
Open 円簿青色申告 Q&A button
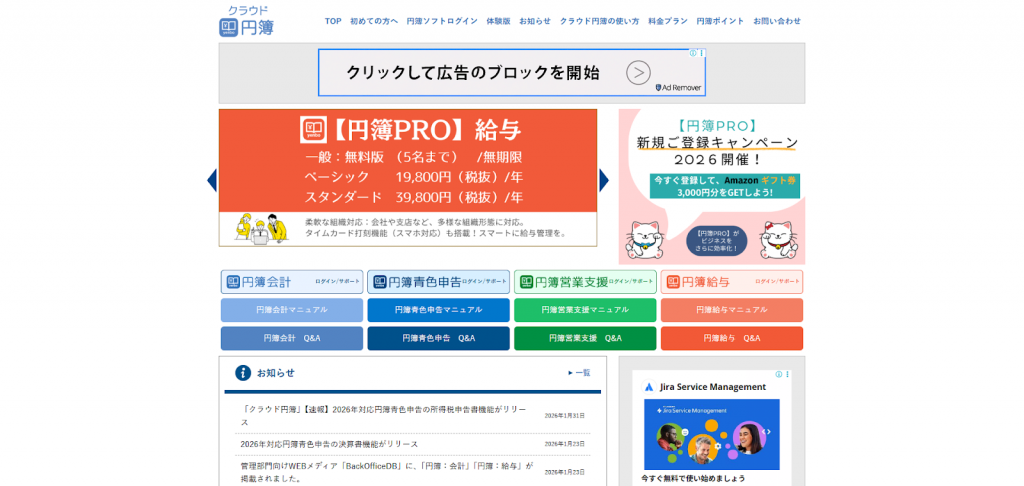(x=438, y=338)
